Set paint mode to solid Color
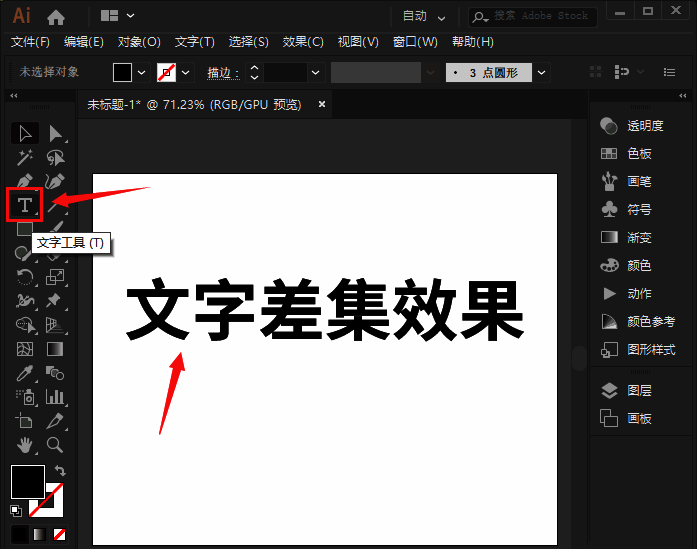697x549 pixels. click(20, 534)
